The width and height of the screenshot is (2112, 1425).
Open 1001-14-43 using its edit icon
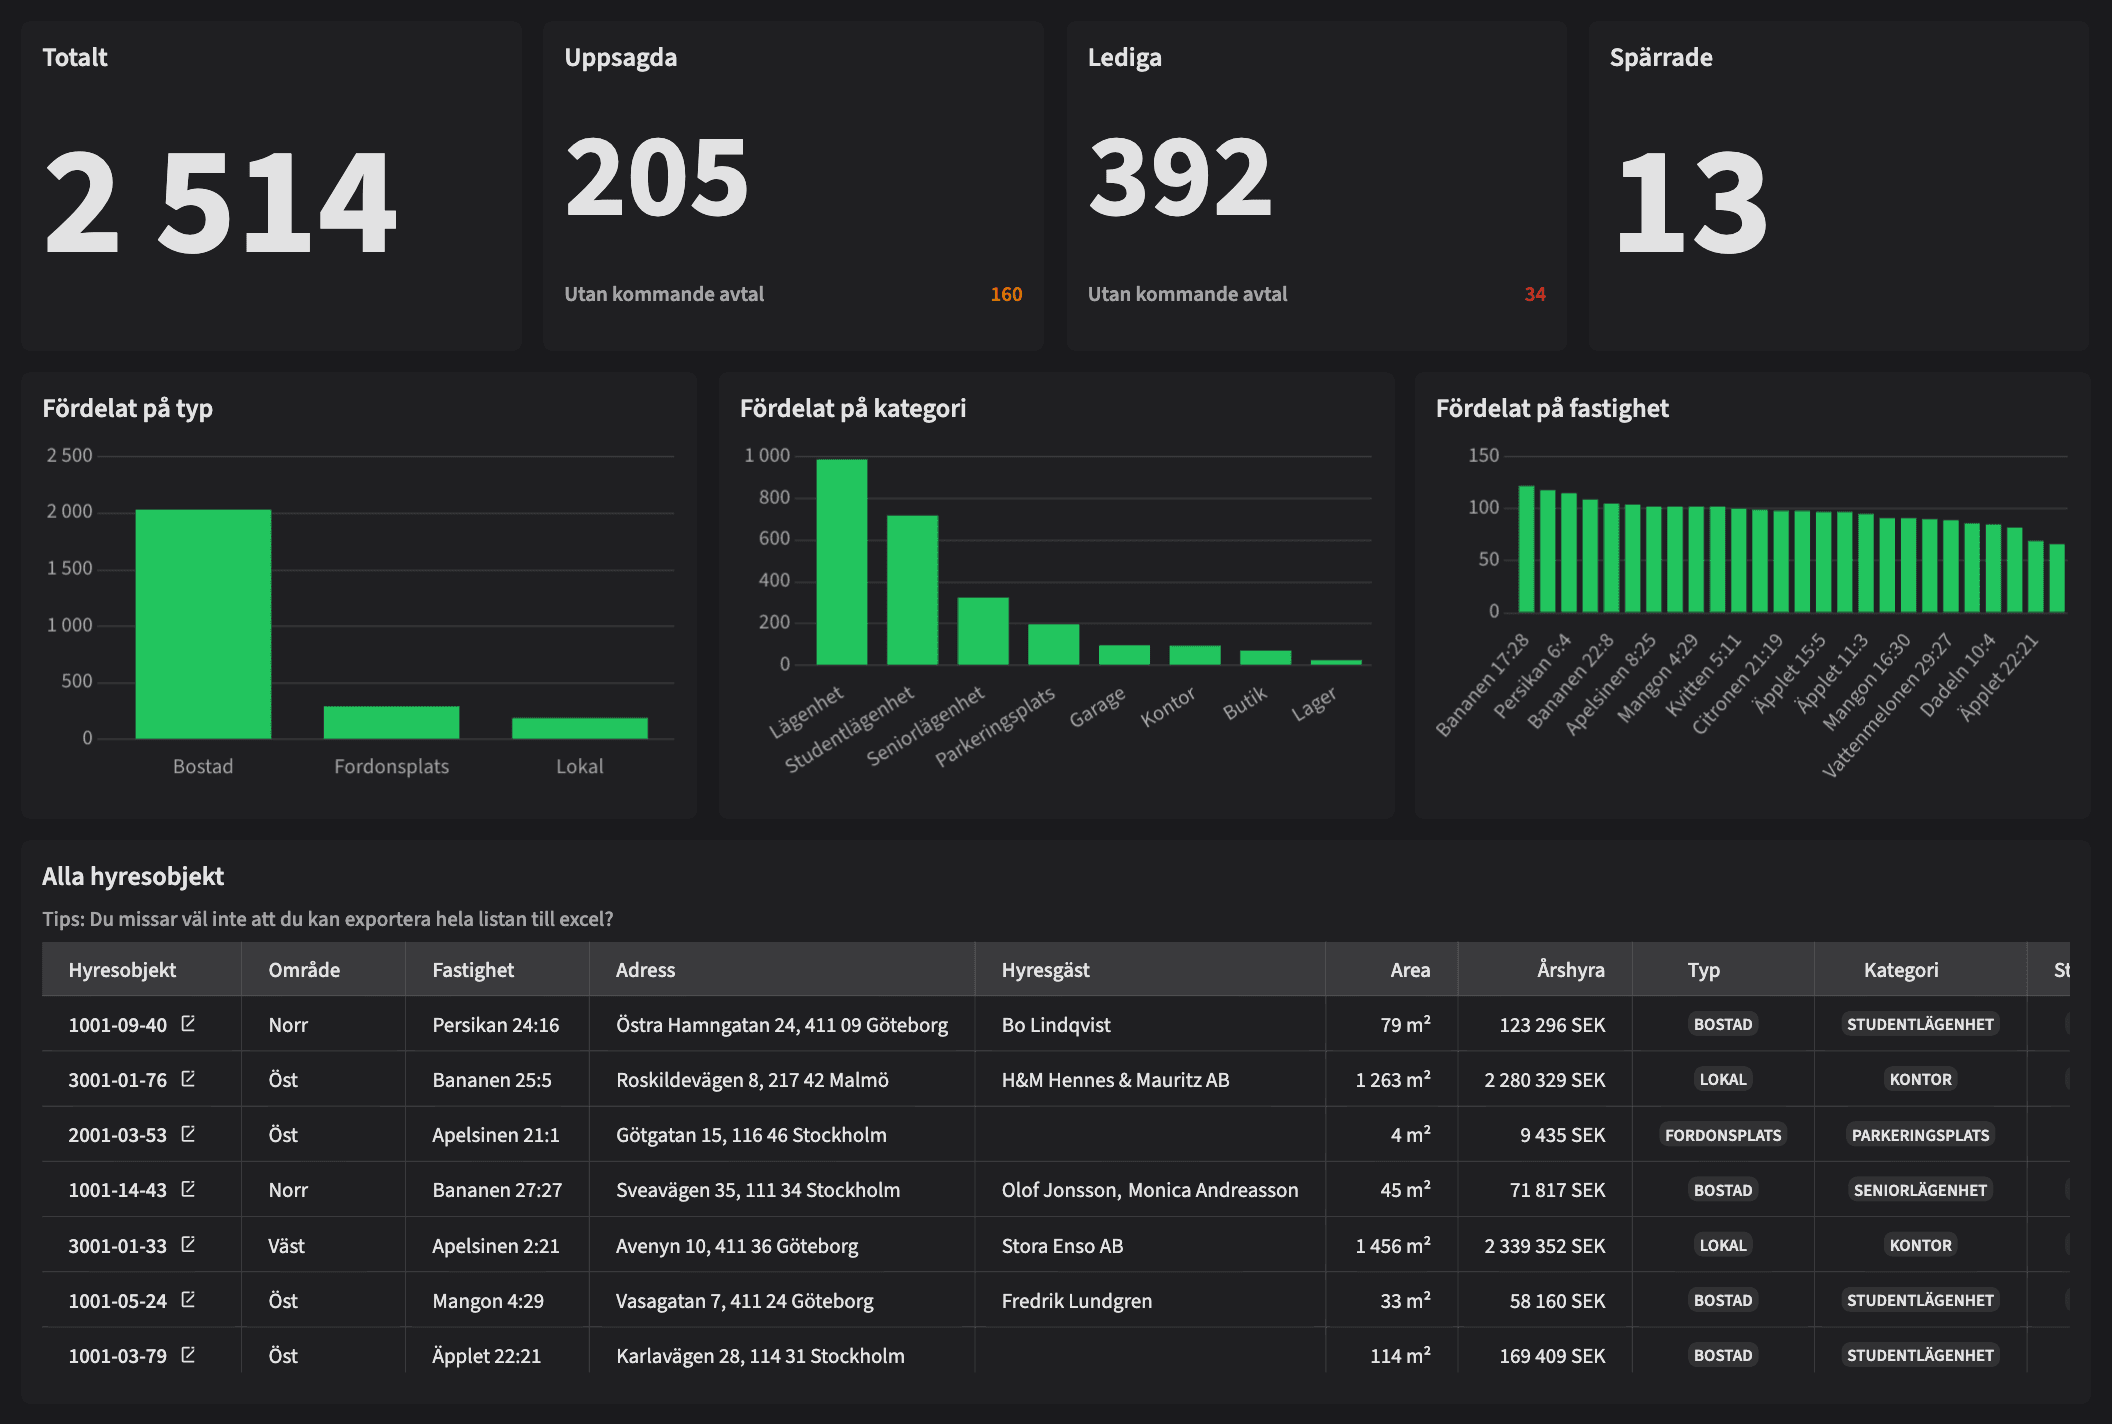[190, 1189]
